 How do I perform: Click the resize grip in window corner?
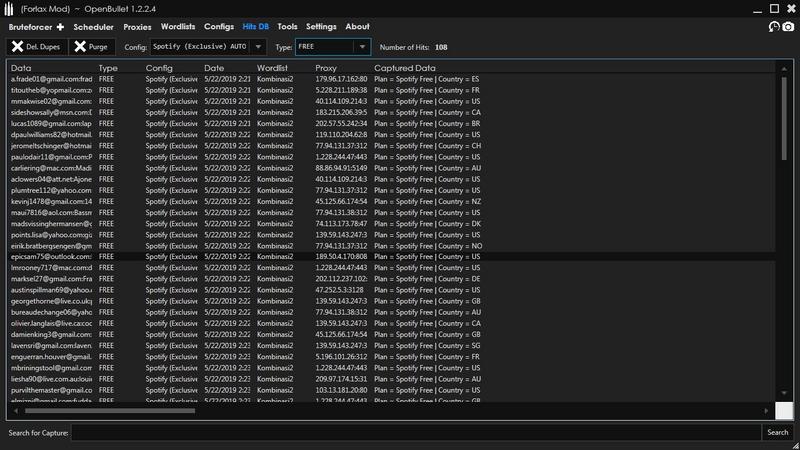[x=795, y=445]
